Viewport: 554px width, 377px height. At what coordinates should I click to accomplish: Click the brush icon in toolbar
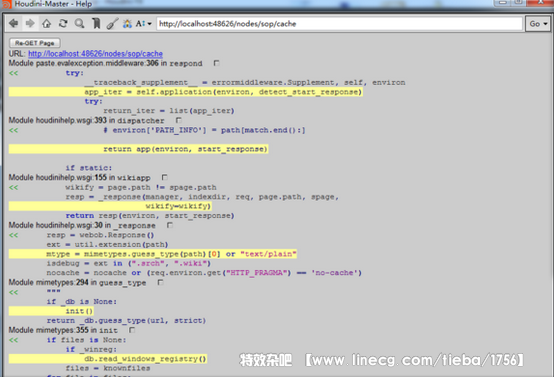112,23
